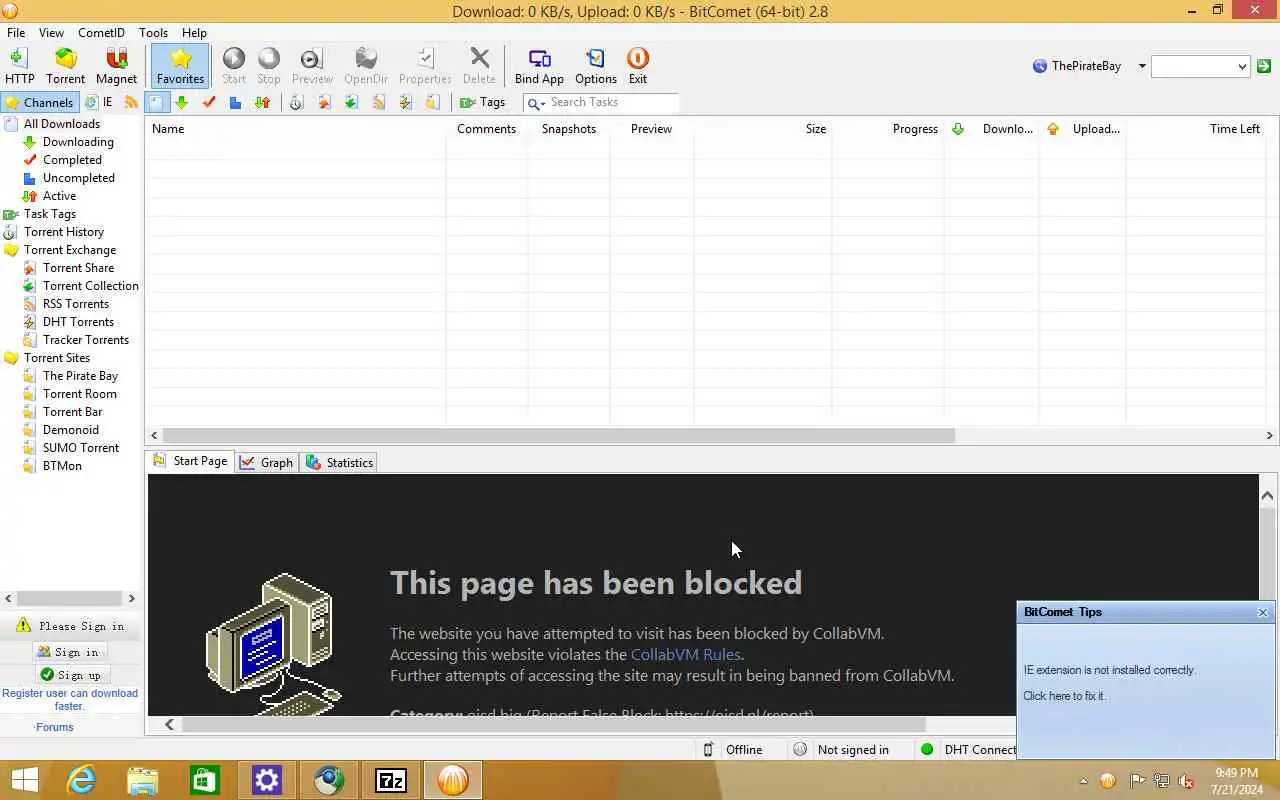Viewport: 1280px width, 800px height.
Task: Open the CometID menu
Action: click(x=101, y=32)
